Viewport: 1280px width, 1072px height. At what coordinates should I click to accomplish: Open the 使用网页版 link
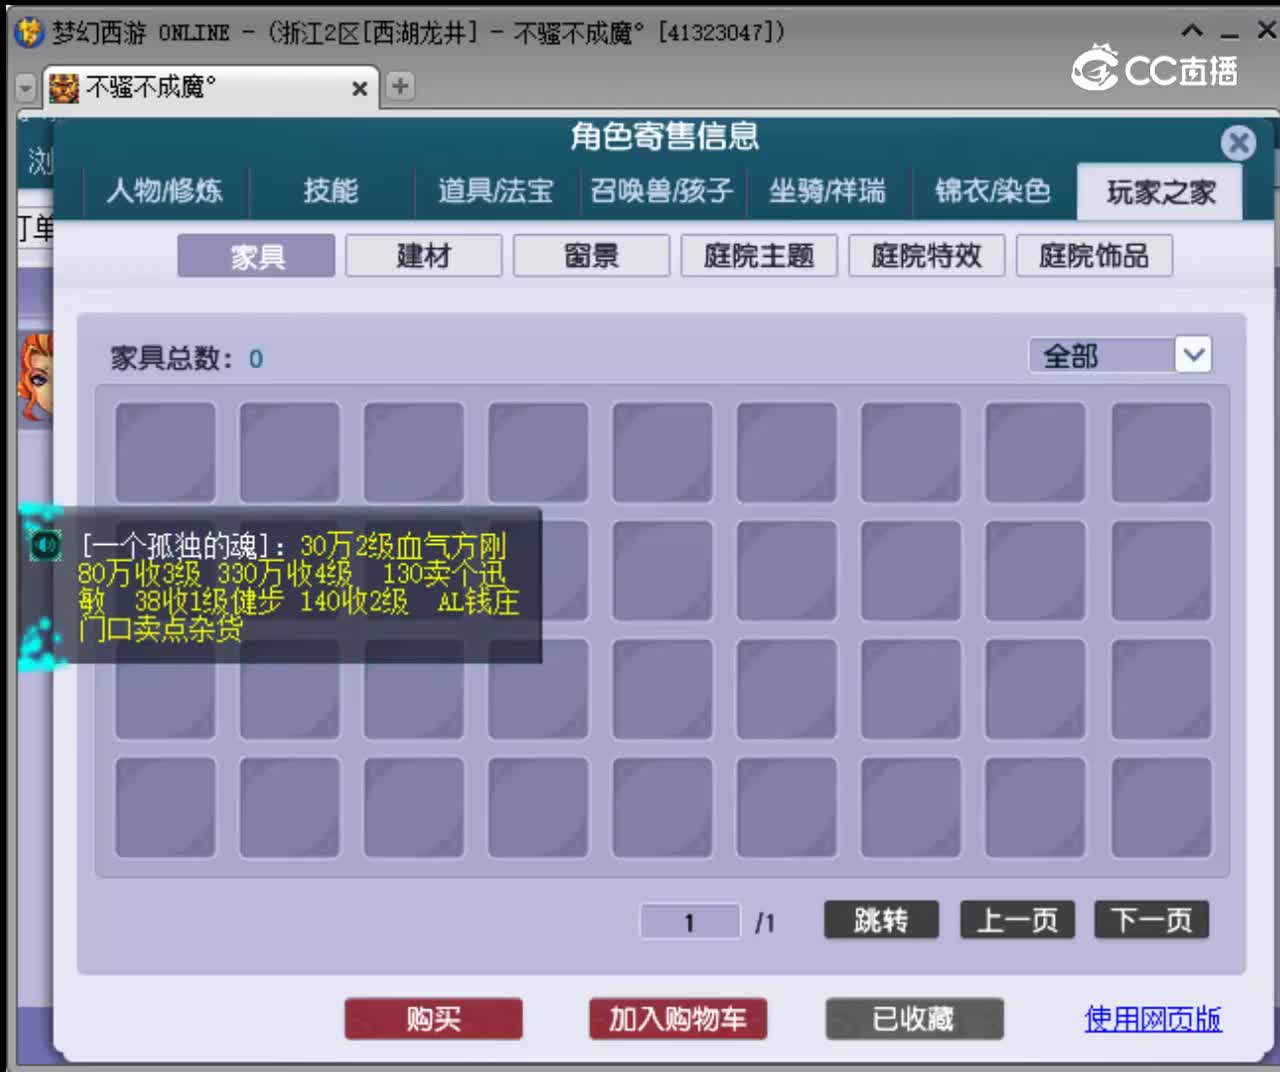pyautogui.click(x=1153, y=1019)
